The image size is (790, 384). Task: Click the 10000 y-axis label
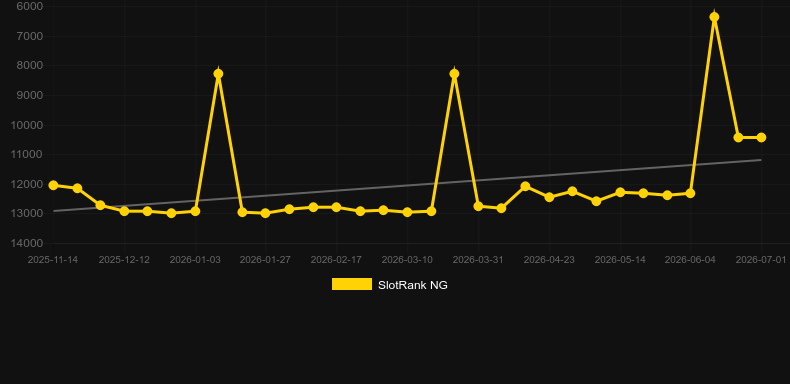click(27, 125)
